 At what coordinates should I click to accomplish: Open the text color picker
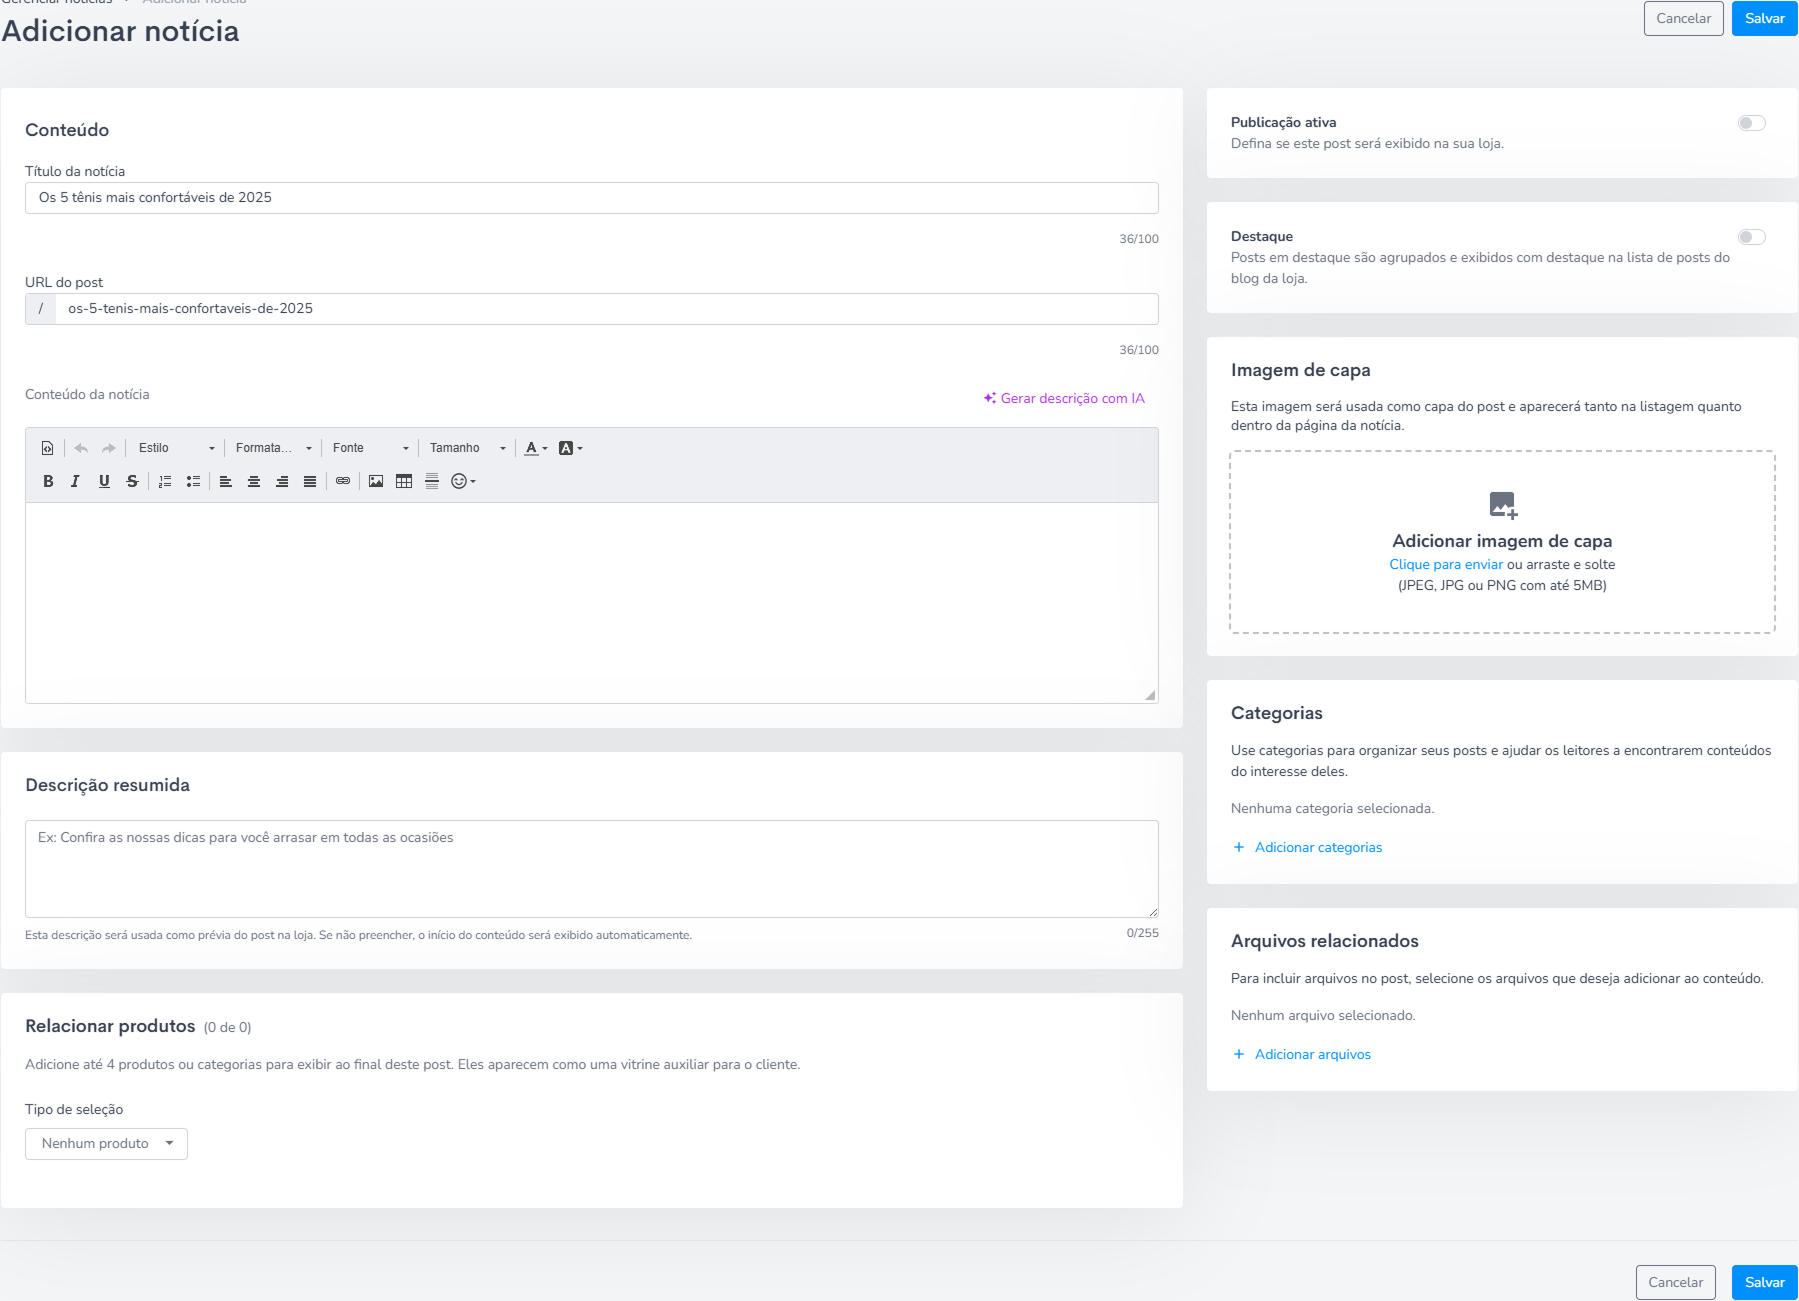pyautogui.click(x=536, y=448)
